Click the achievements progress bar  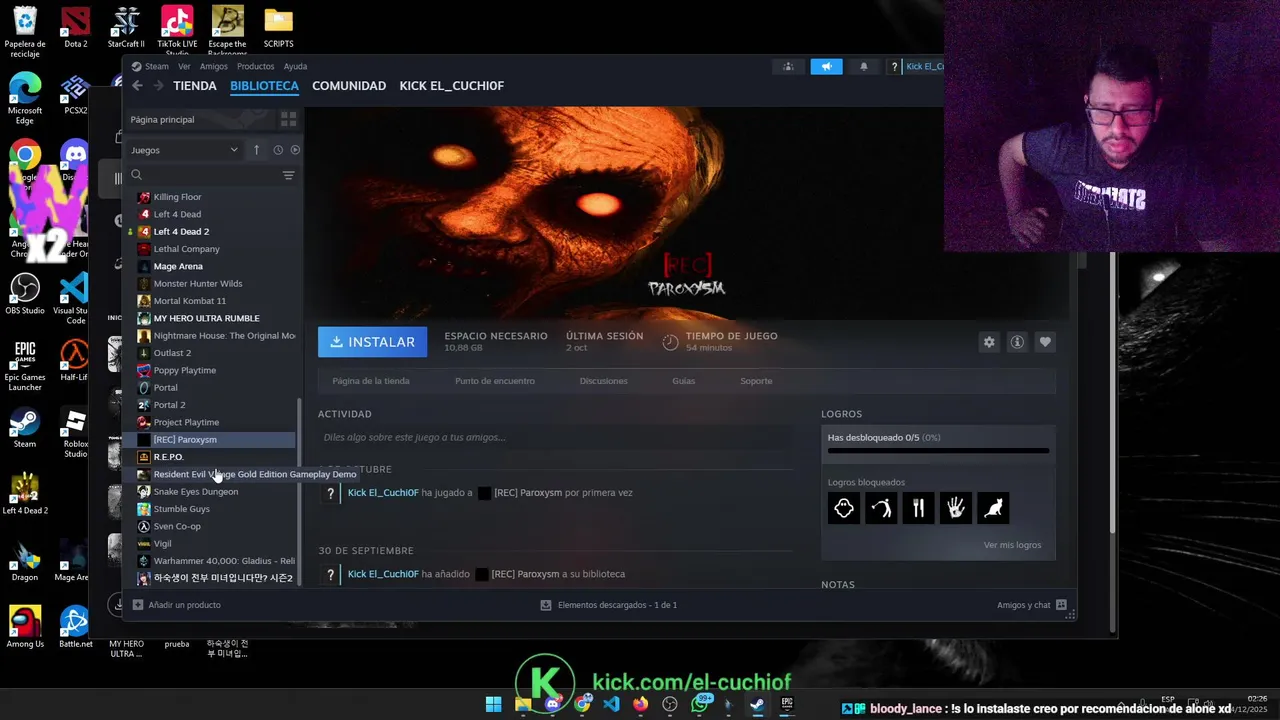coord(938,451)
